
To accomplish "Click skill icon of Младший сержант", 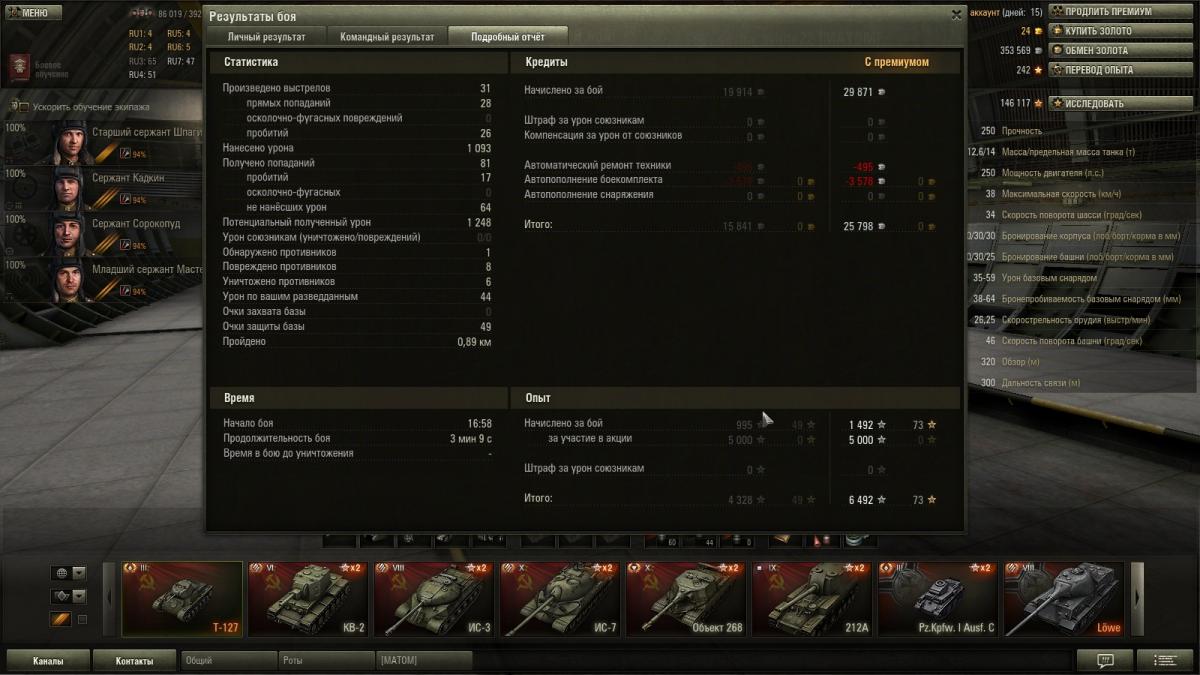I will pos(125,291).
